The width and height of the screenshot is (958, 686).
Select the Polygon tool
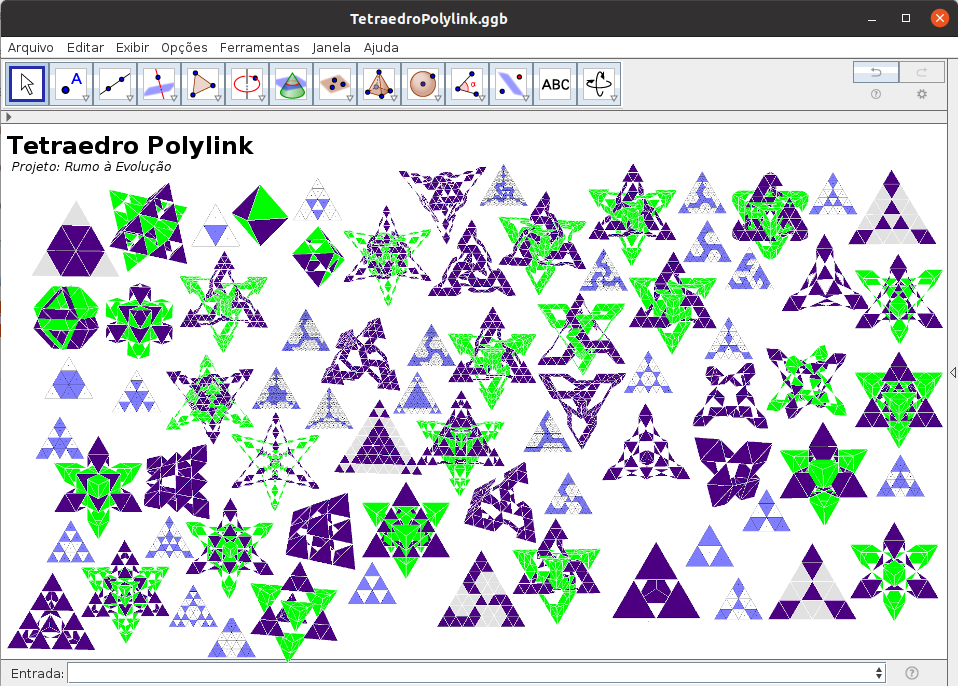point(203,84)
